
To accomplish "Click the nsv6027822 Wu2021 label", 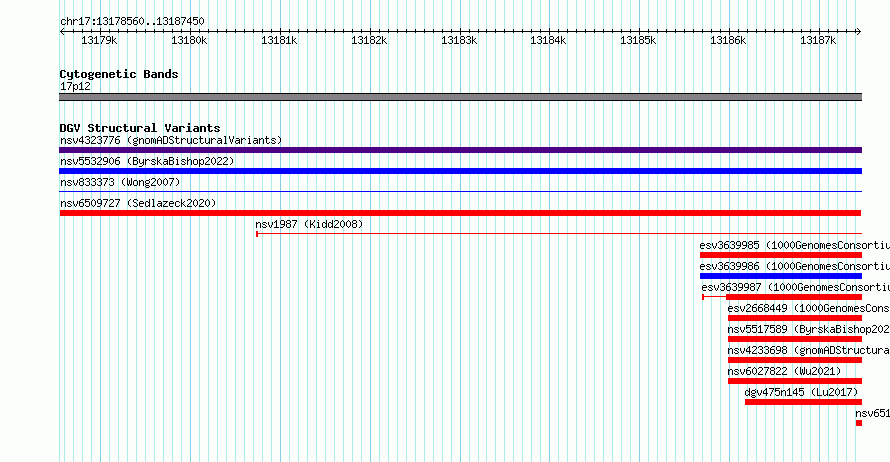I will (x=784, y=371).
